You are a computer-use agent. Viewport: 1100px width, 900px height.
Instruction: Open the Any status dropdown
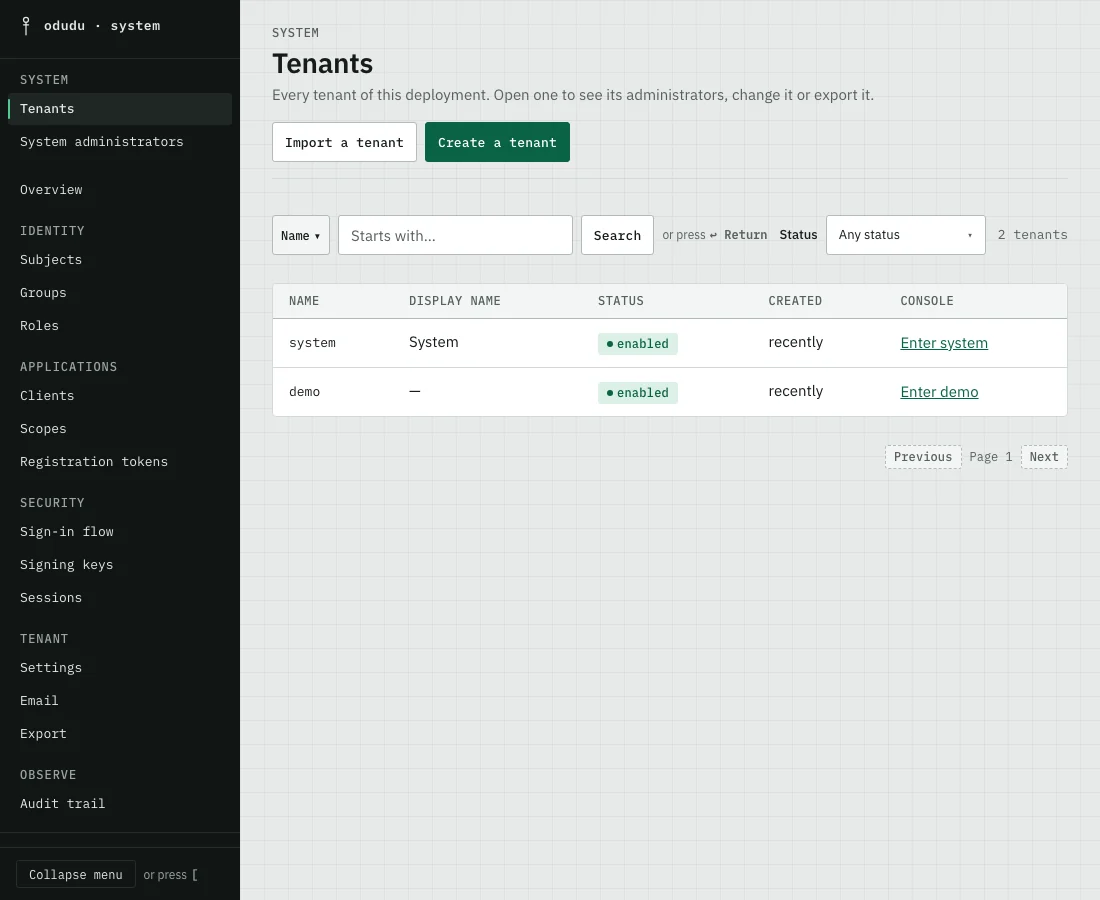tap(906, 235)
